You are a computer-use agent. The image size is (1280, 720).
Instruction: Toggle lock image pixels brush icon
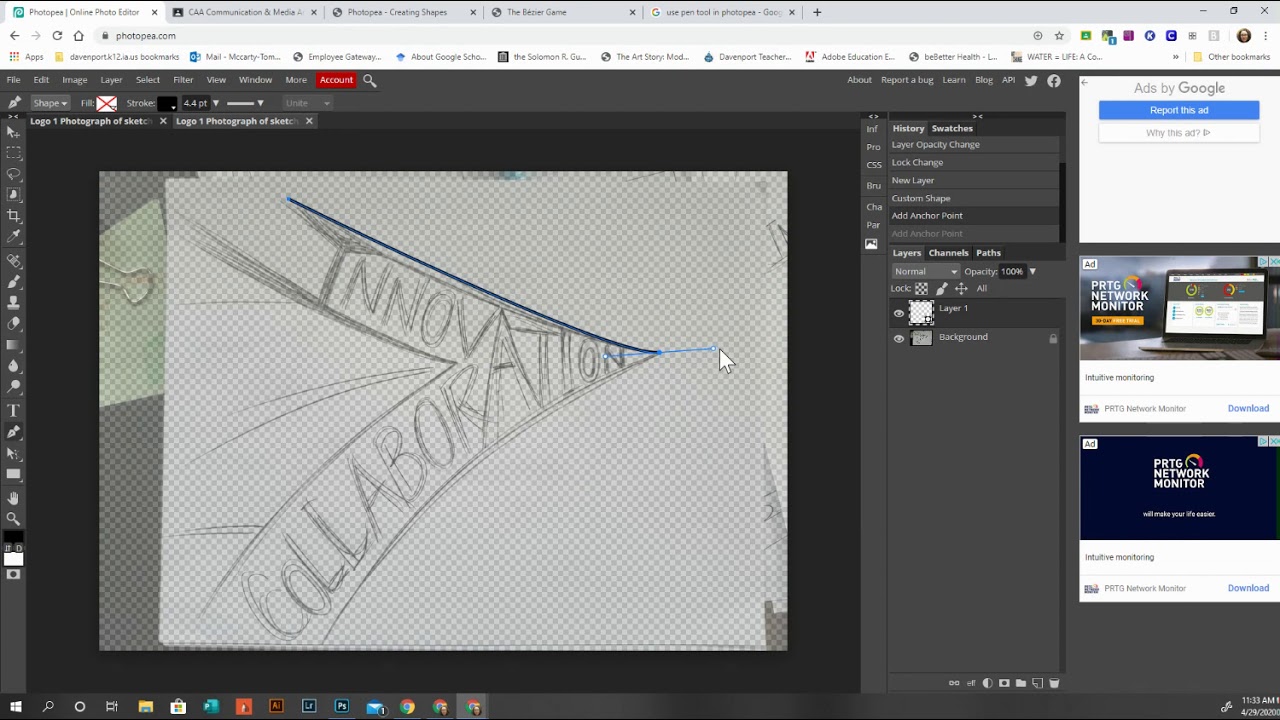(x=942, y=289)
